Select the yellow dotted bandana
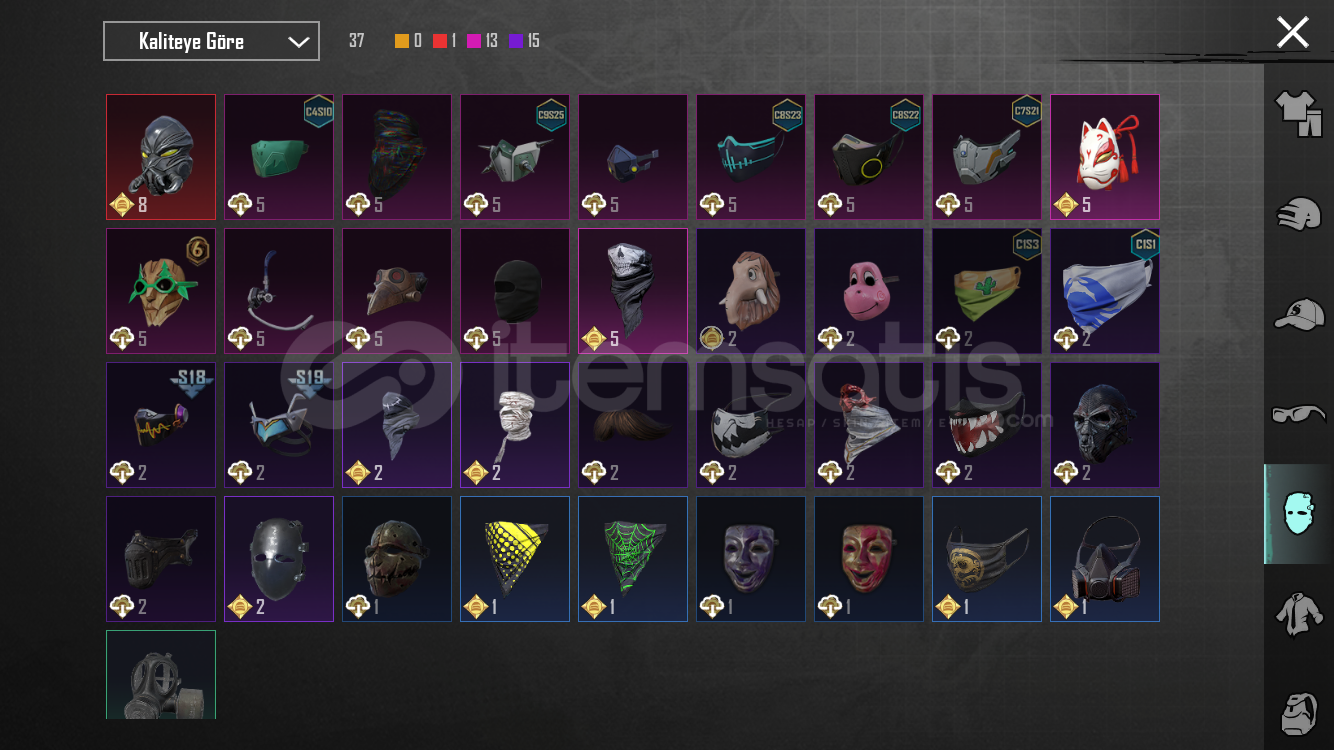Image resolution: width=1334 pixels, height=750 pixels. [515, 559]
